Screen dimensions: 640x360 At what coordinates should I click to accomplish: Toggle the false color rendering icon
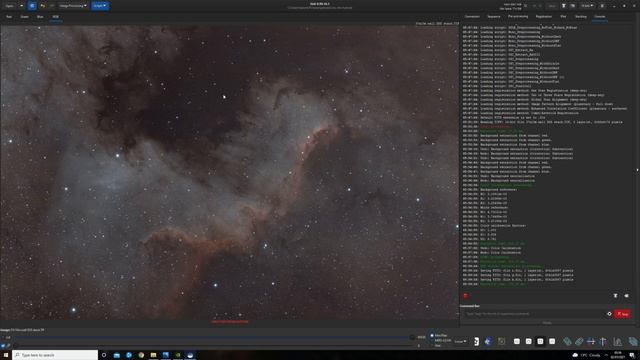pos(488,341)
